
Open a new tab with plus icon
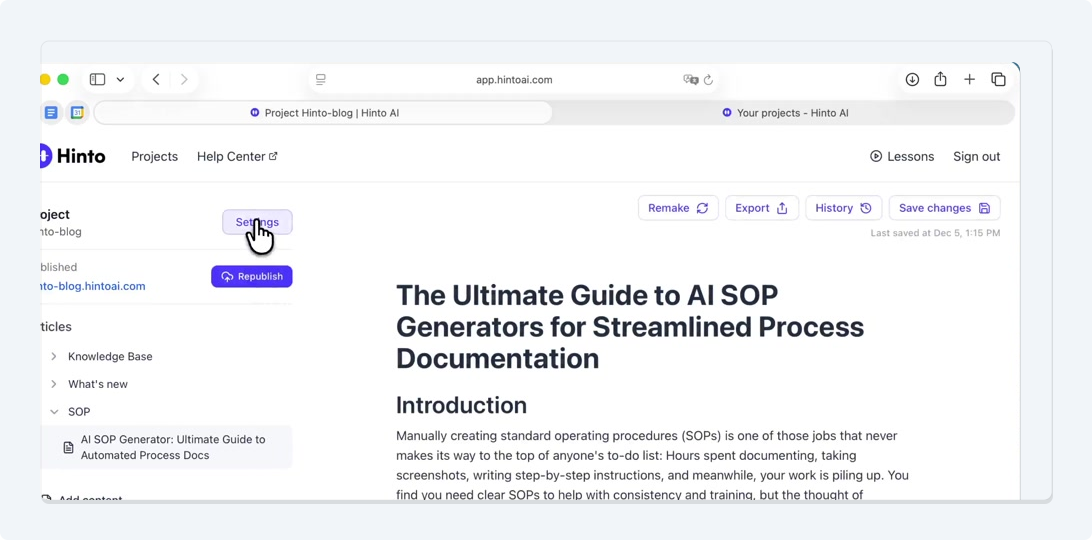969,80
